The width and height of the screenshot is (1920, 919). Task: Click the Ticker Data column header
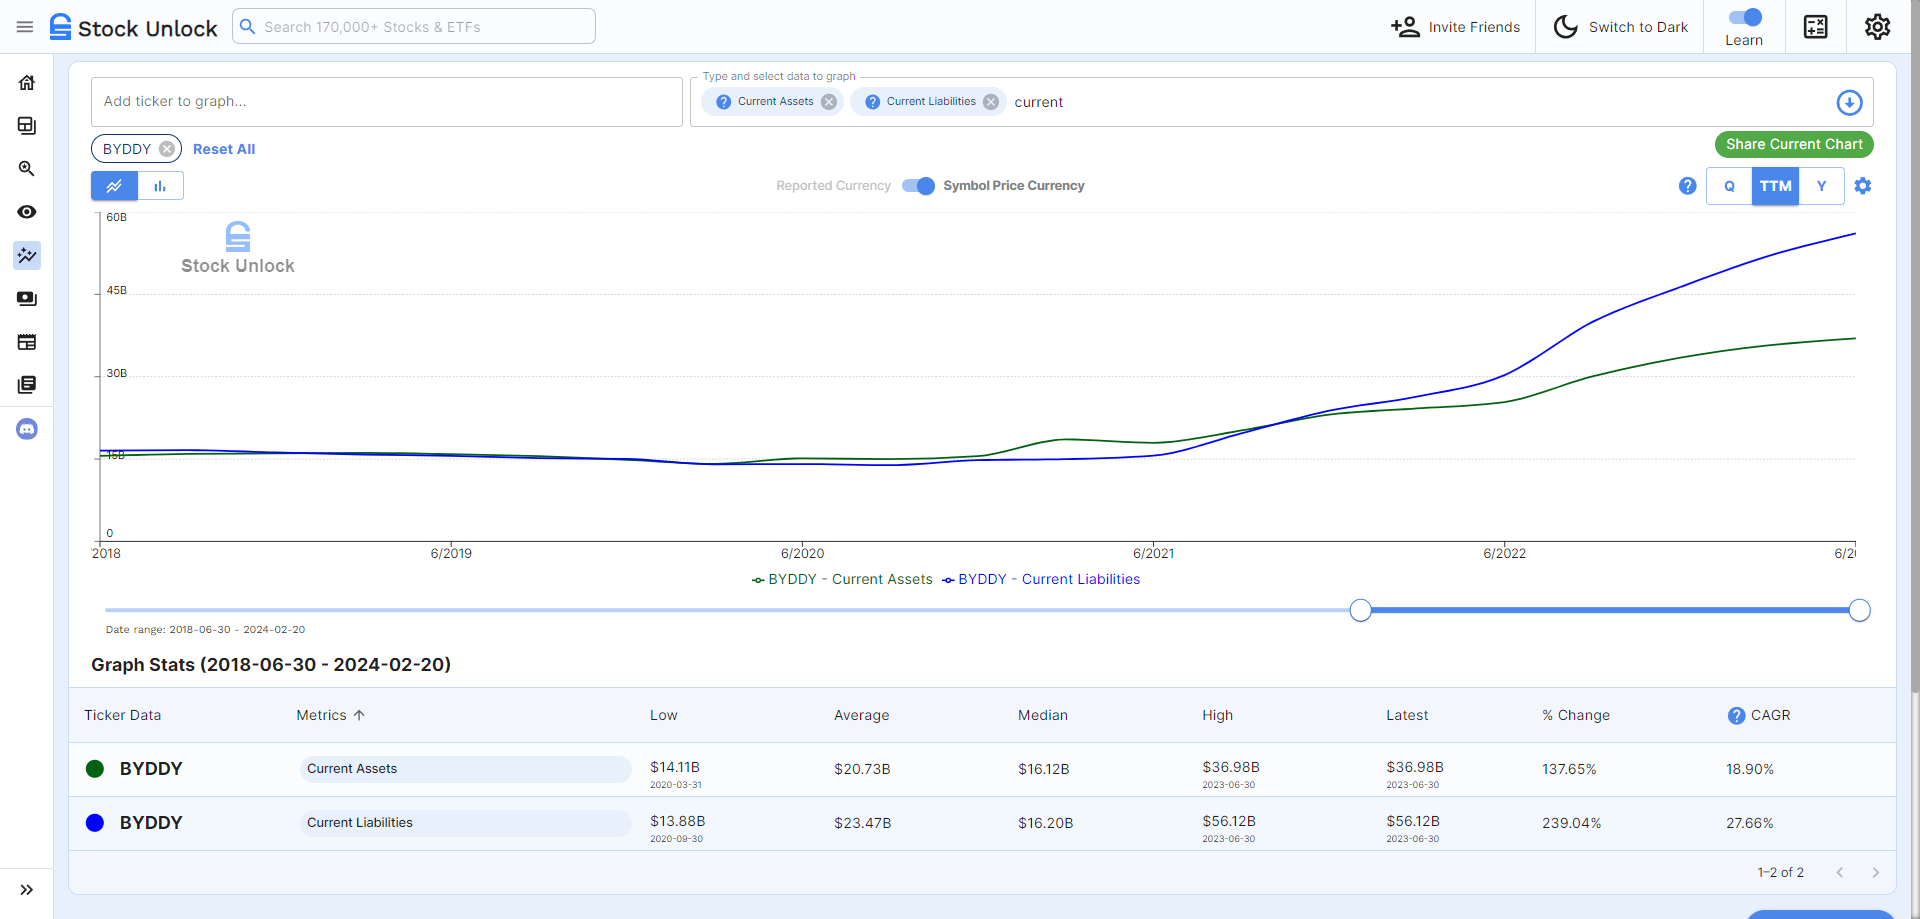122,715
